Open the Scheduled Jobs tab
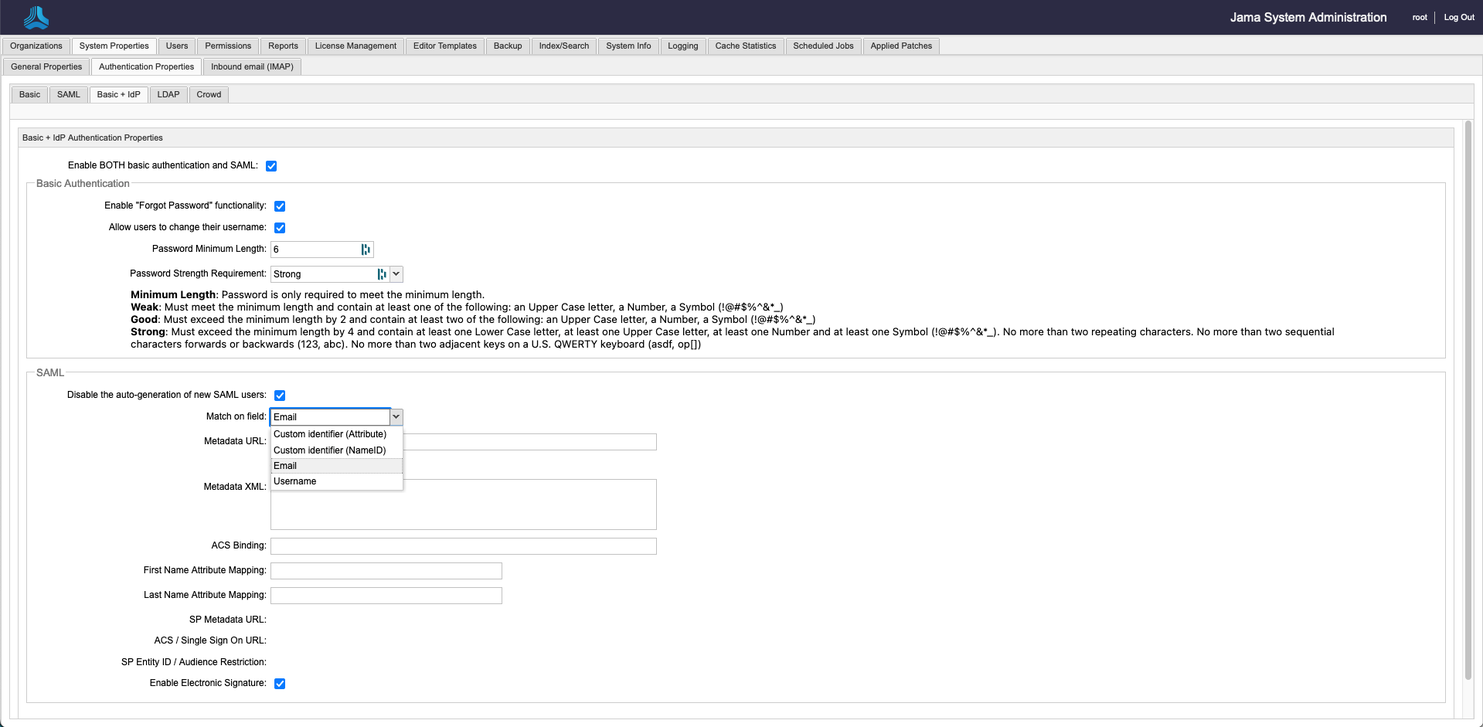Screen dimensions: 1483x727 [x=824, y=46]
